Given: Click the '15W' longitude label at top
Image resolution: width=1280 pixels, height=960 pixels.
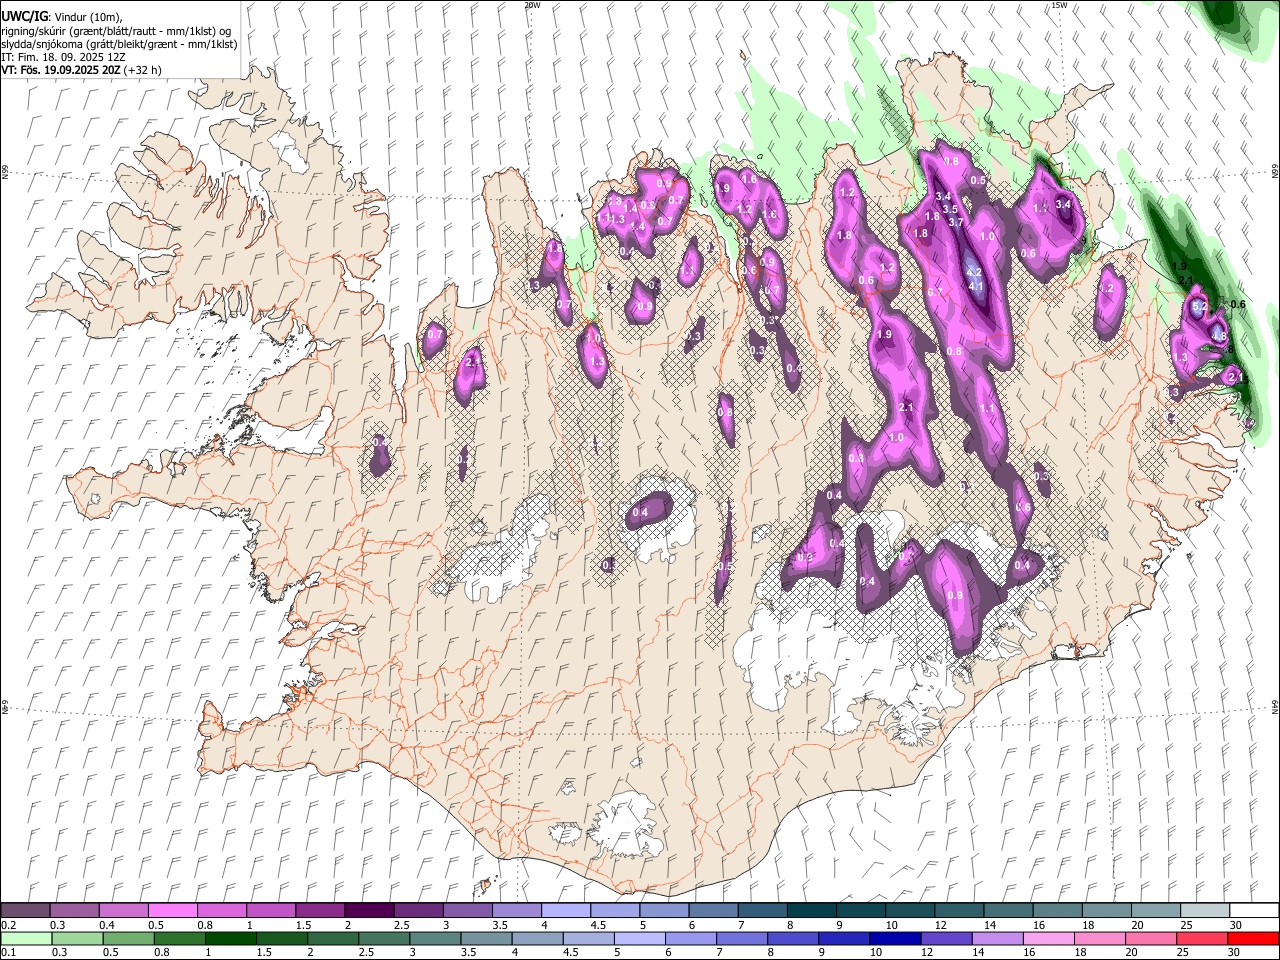Looking at the screenshot, I should pyautogui.click(x=1059, y=5).
